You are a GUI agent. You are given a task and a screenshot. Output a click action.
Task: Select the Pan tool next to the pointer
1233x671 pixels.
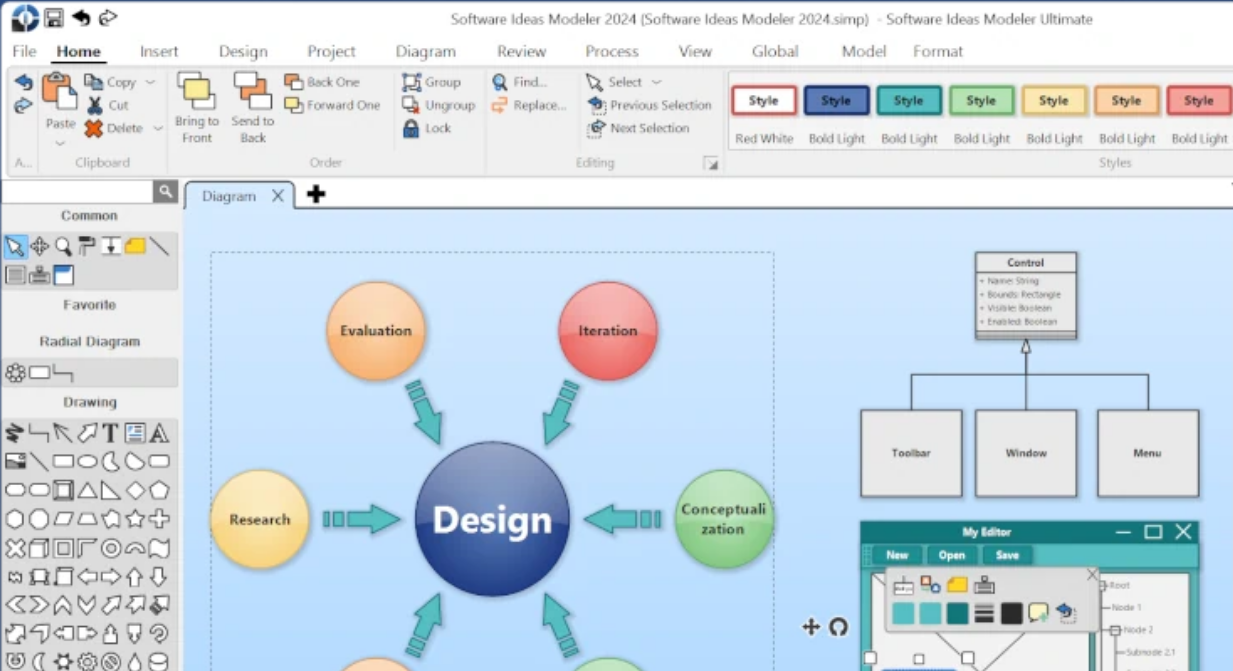[x=40, y=246]
